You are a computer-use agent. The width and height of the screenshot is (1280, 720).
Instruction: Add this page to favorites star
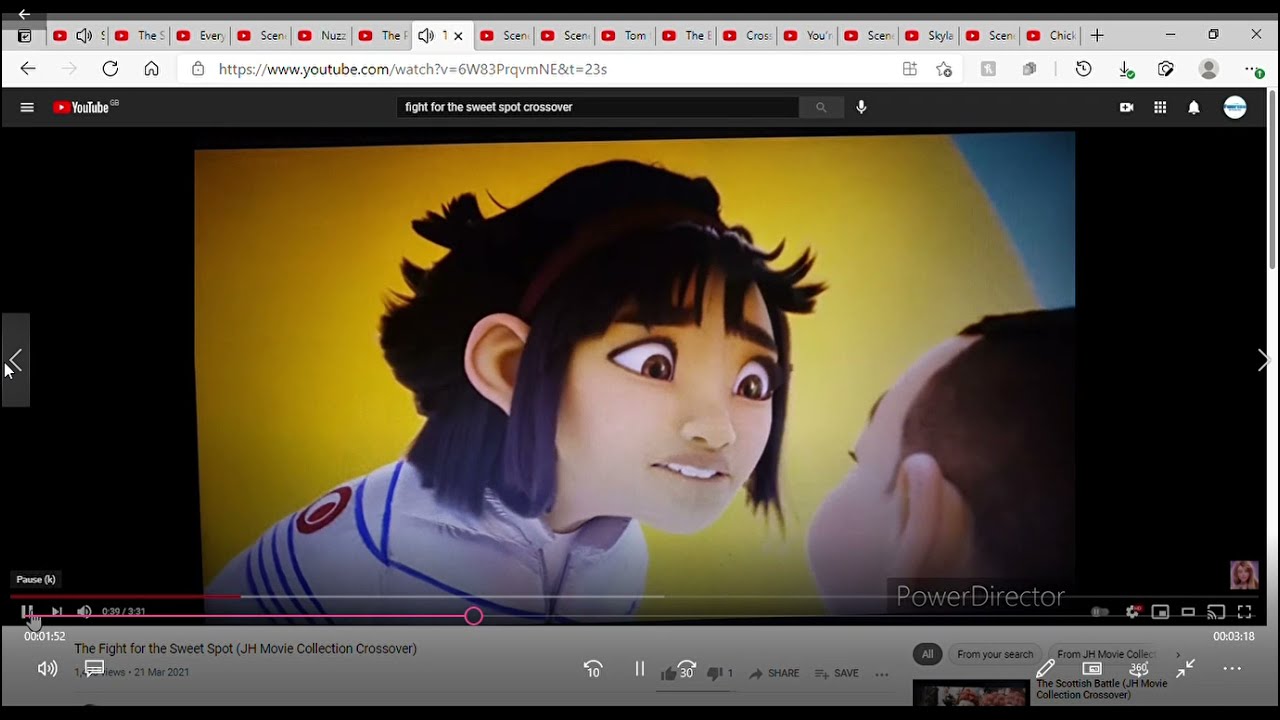tap(944, 69)
